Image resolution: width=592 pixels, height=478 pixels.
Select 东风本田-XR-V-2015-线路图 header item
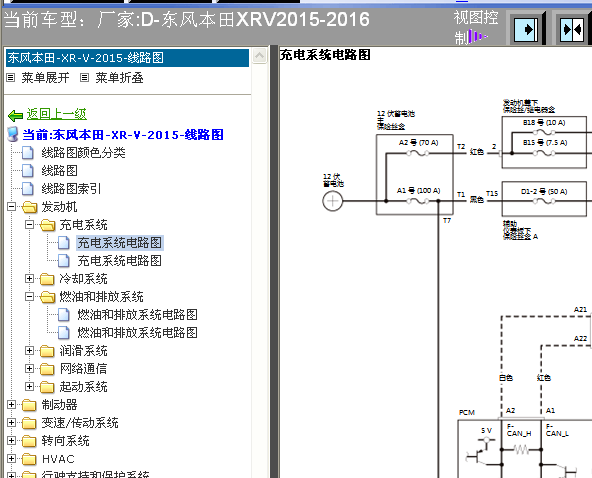127,58
